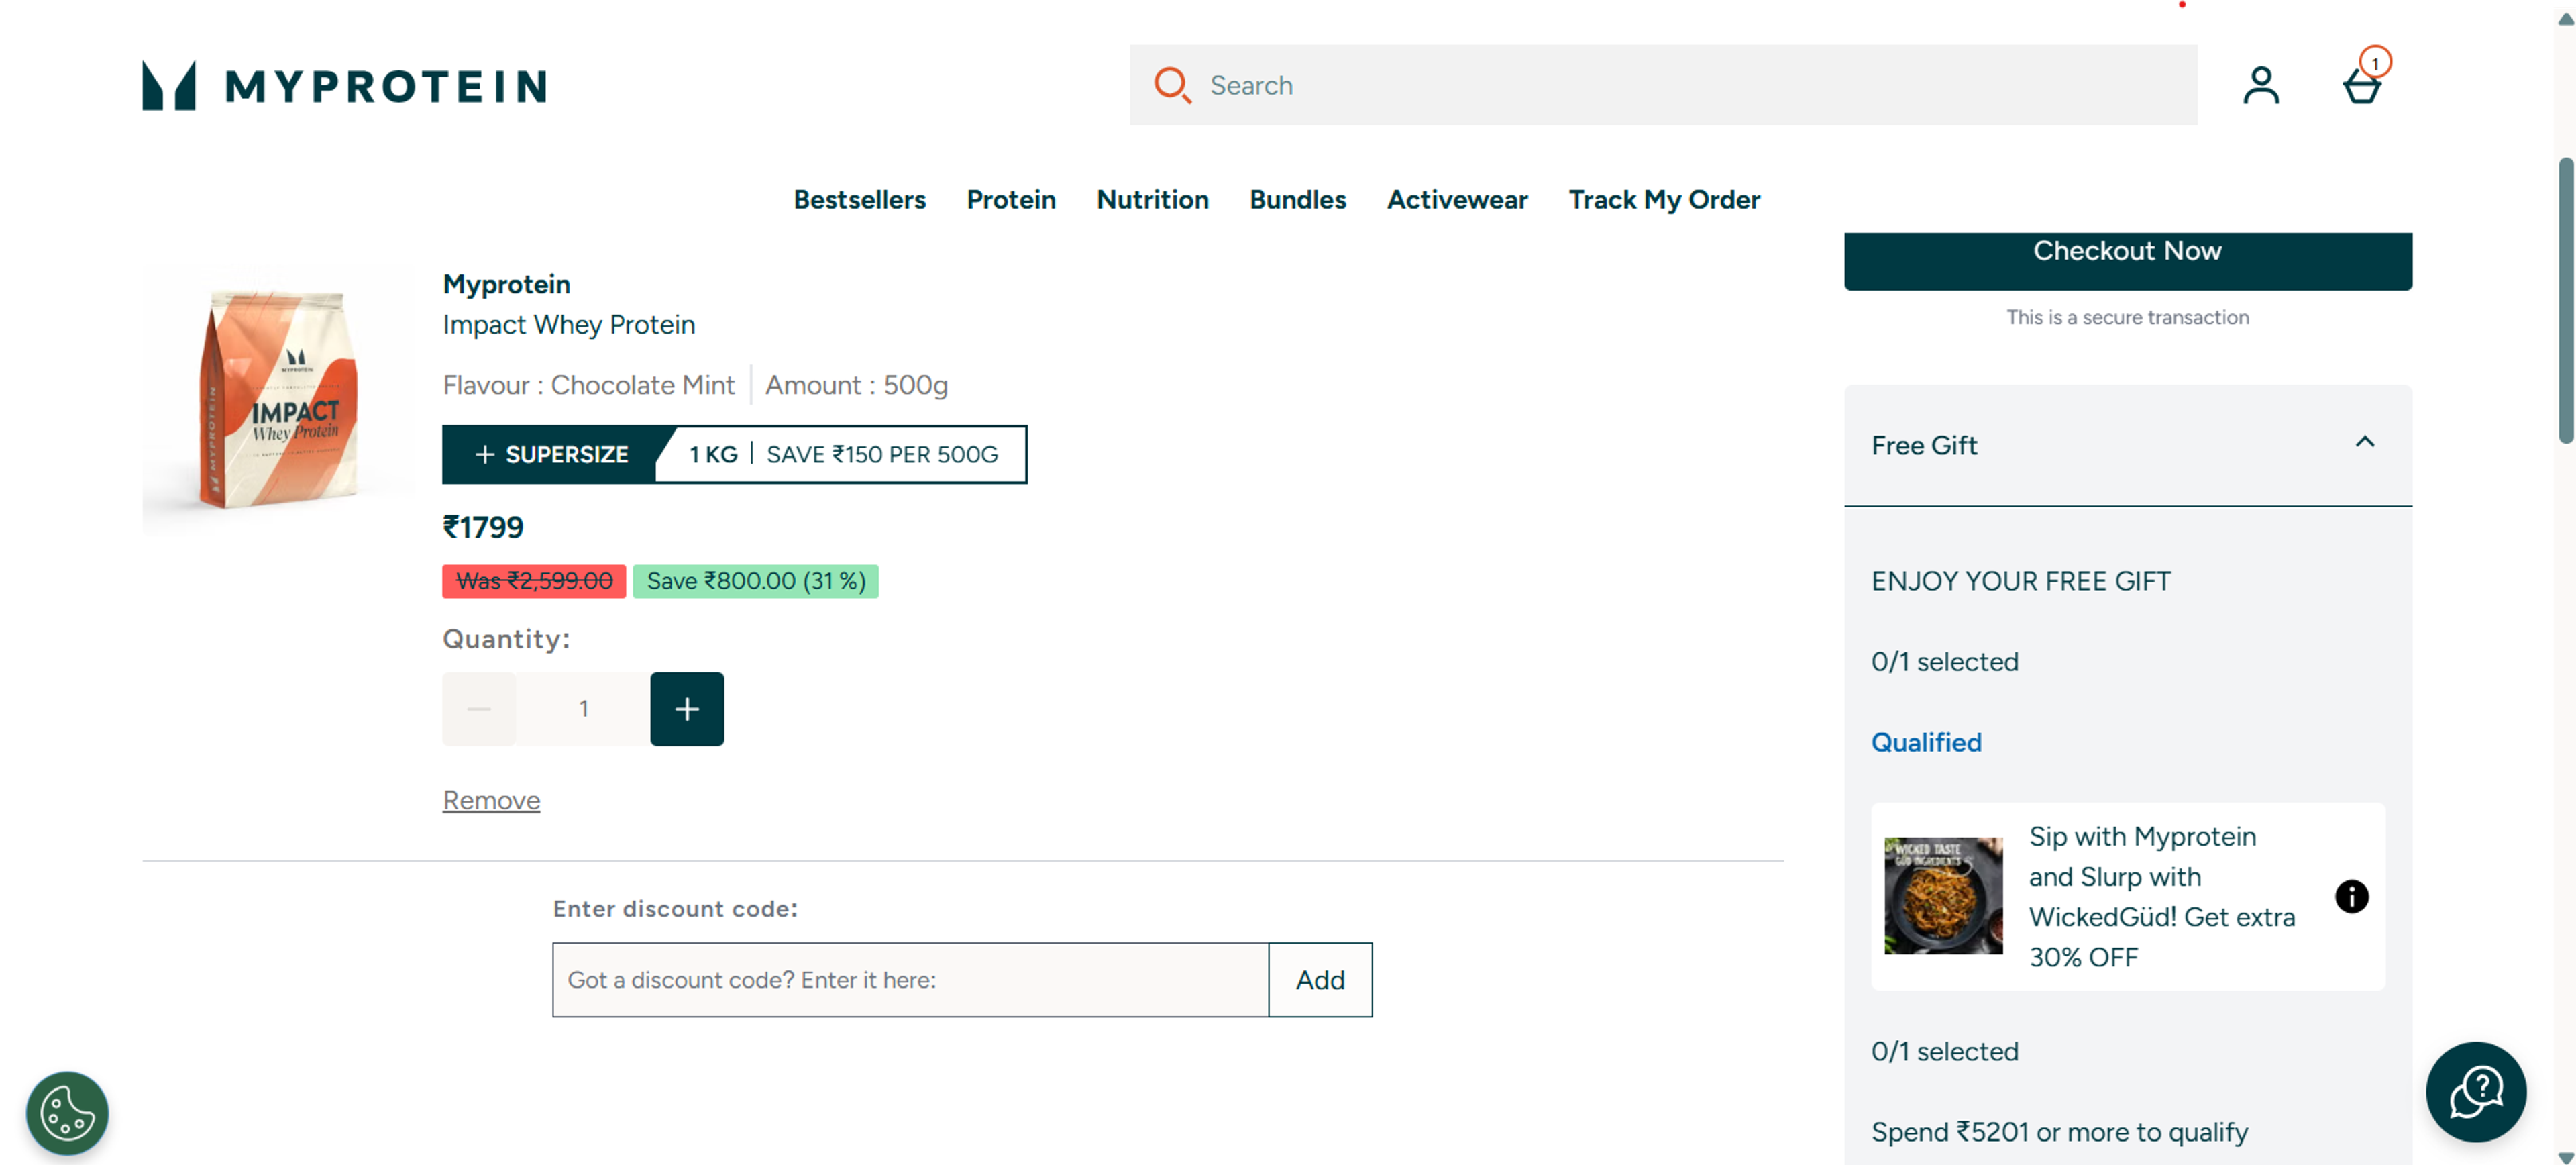Viewport: 2576px width, 1165px height.
Task: Click the Free Gift heading
Action: [1924, 445]
